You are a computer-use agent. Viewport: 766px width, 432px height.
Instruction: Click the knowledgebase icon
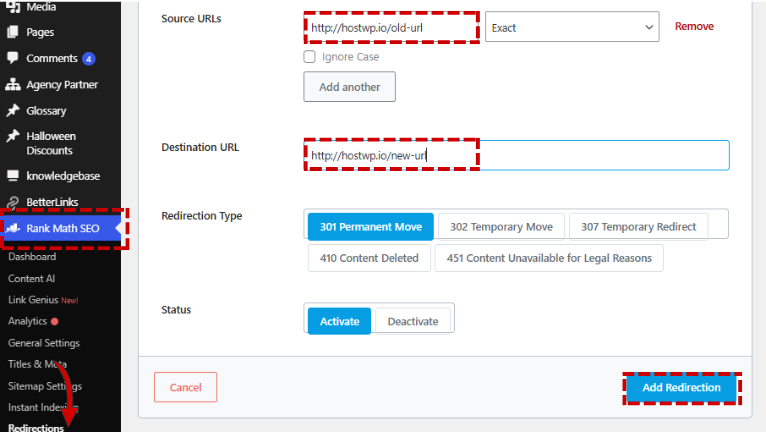13,175
